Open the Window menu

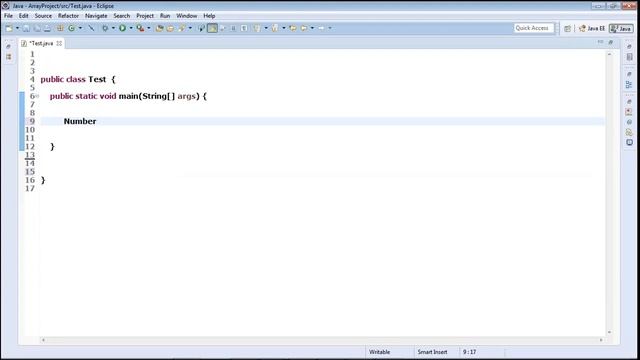coord(187,16)
